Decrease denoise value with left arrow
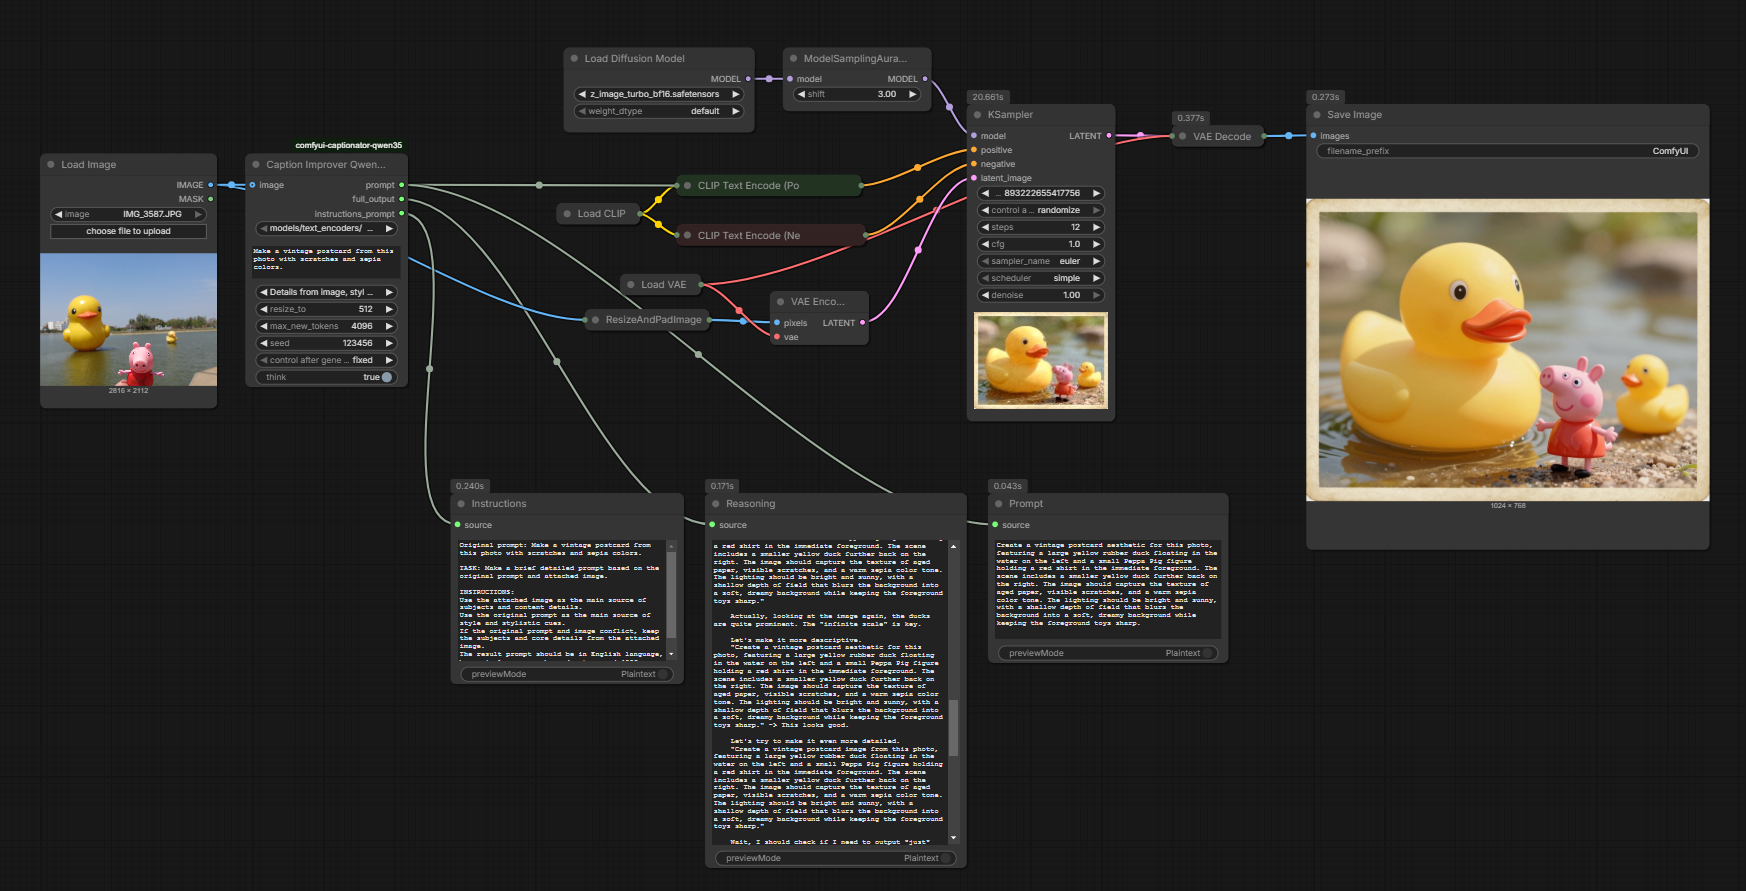 click(x=985, y=295)
